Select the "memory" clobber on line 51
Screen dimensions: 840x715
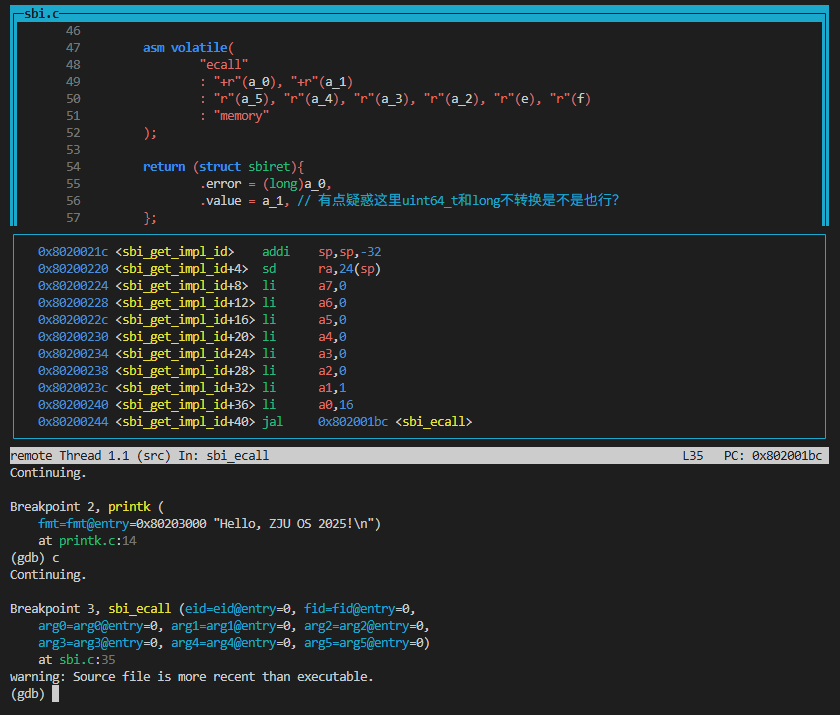coord(241,116)
